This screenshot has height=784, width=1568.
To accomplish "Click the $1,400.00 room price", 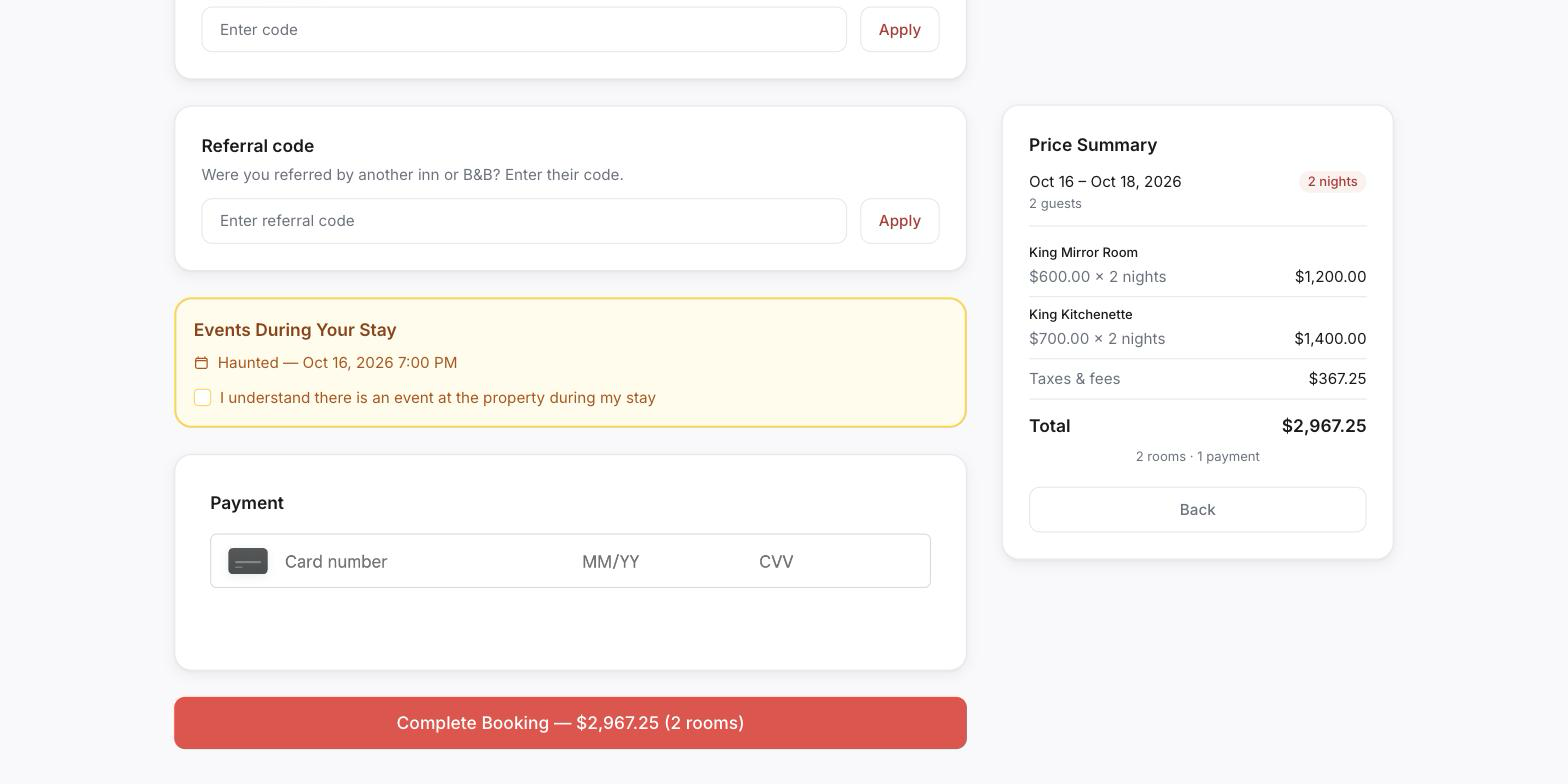I will (1330, 339).
